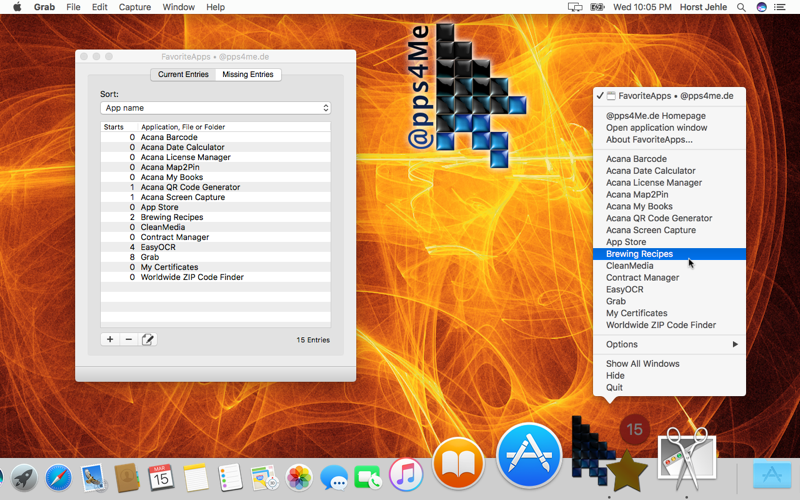Viewport: 800px width, 500px height.
Task: Choose @pps4Me.de Homepage in Dock menu
Action: tap(669, 116)
